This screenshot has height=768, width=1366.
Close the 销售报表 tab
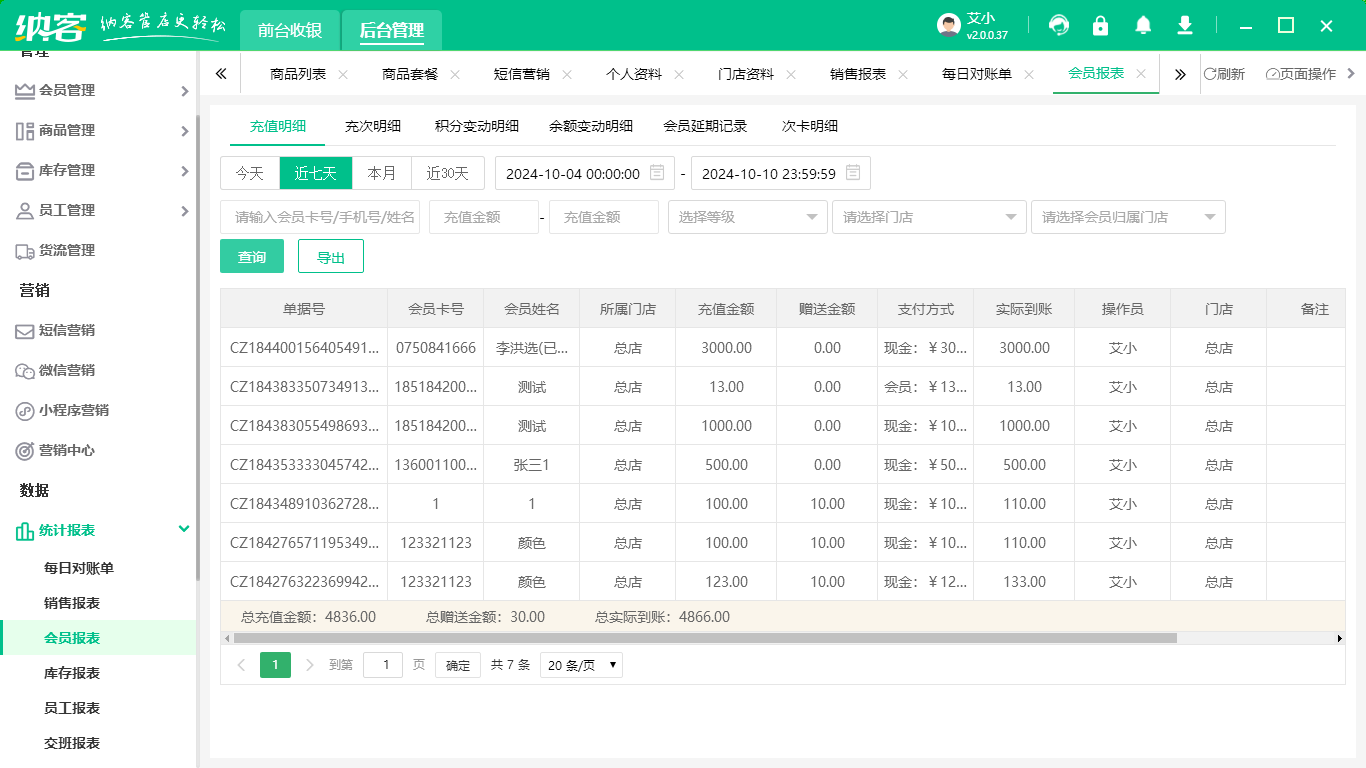pyautogui.click(x=903, y=74)
